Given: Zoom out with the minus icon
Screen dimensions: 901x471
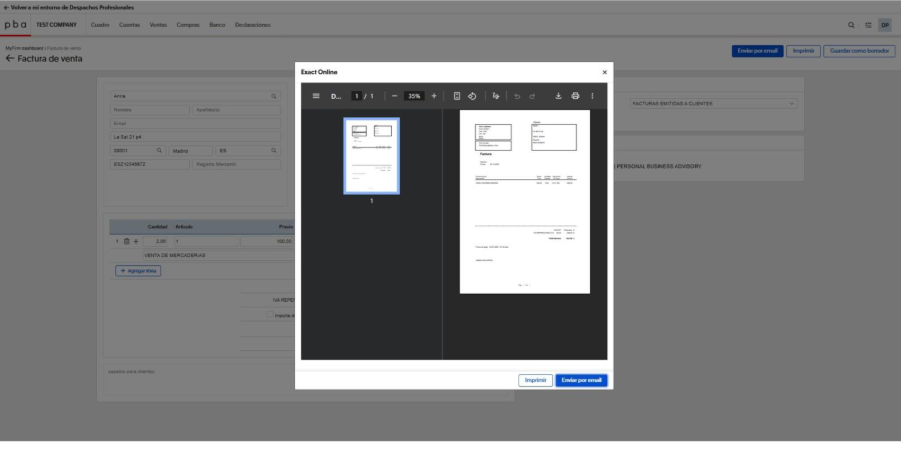Looking at the screenshot, I should [395, 96].
